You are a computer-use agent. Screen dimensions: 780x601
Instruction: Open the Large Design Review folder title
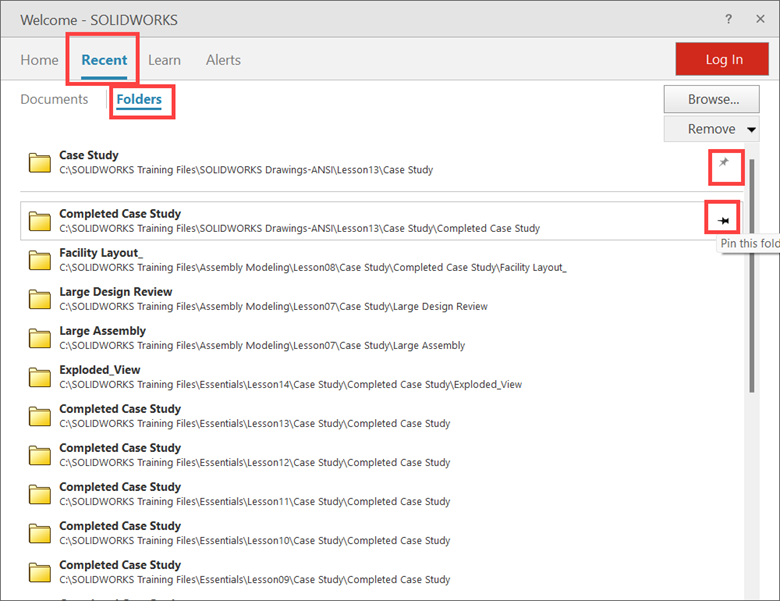116,292
